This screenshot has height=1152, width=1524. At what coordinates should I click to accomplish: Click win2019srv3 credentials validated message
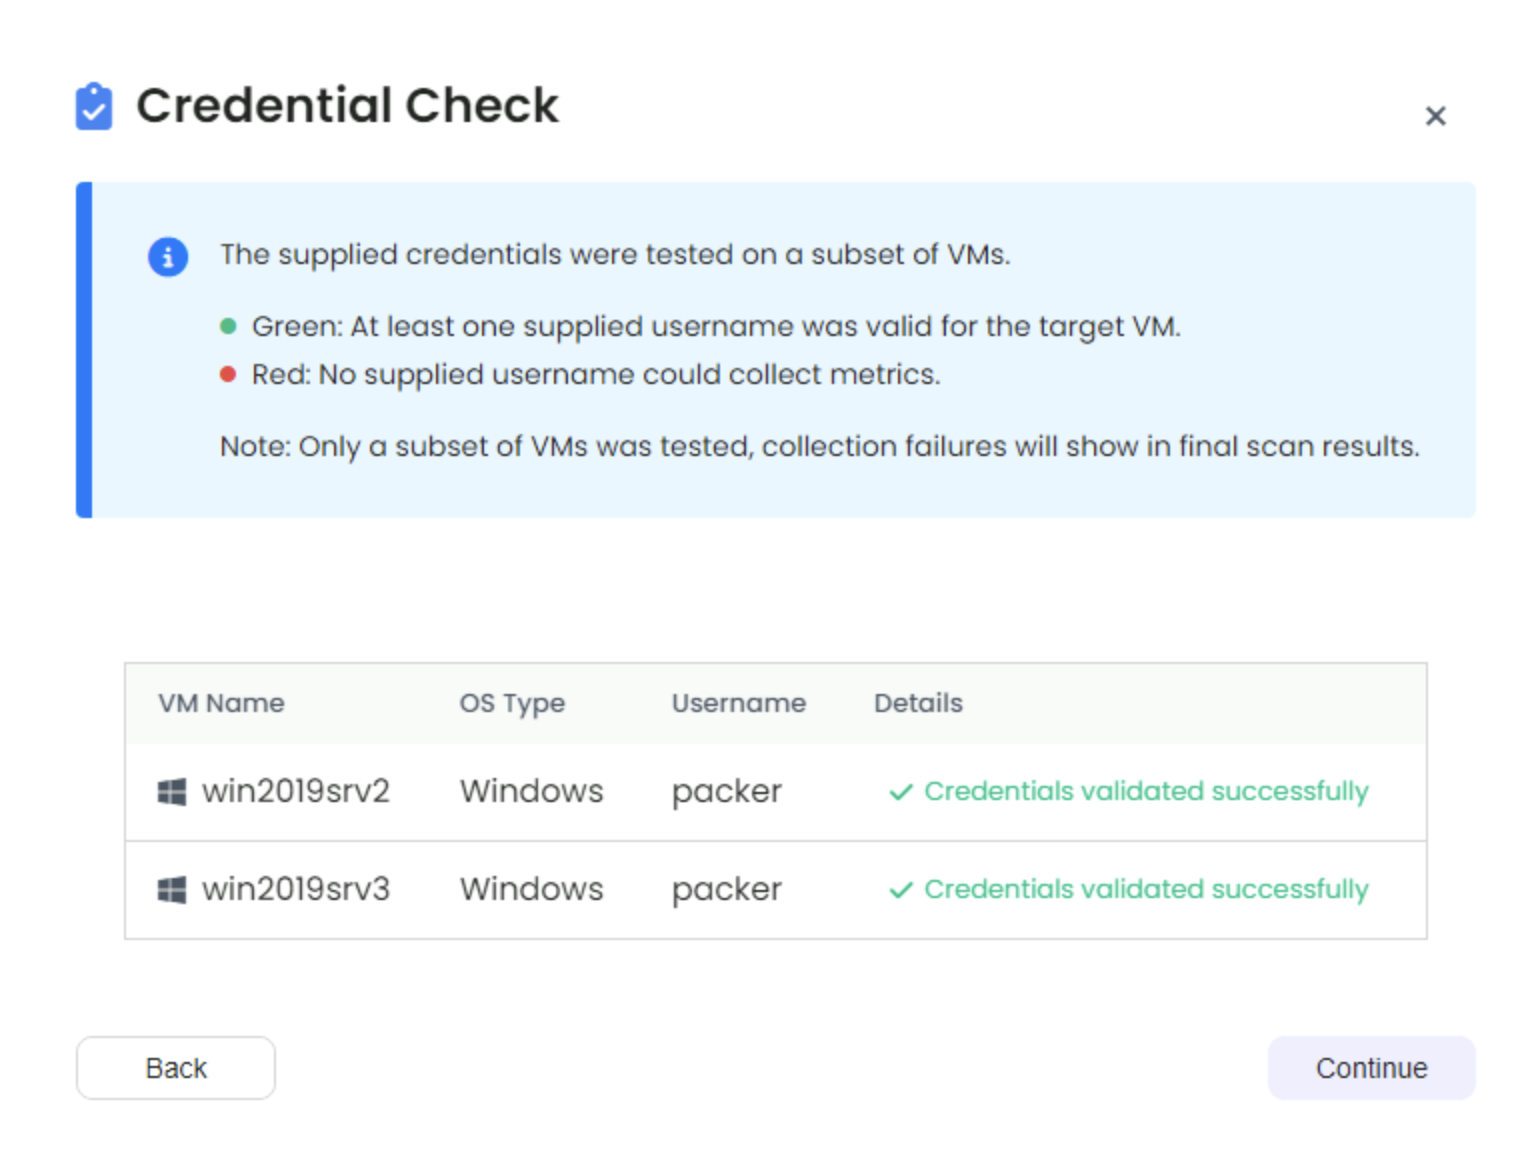[x=1146, y=889]
